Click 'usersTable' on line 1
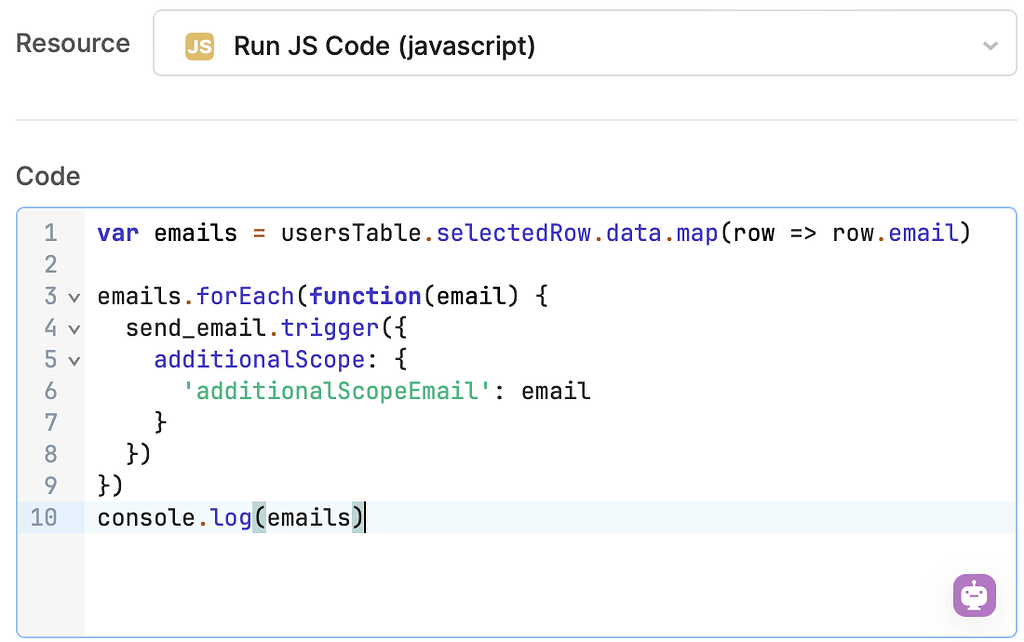This screenshot has height=642, width=1024. click(x=351, y=233)
